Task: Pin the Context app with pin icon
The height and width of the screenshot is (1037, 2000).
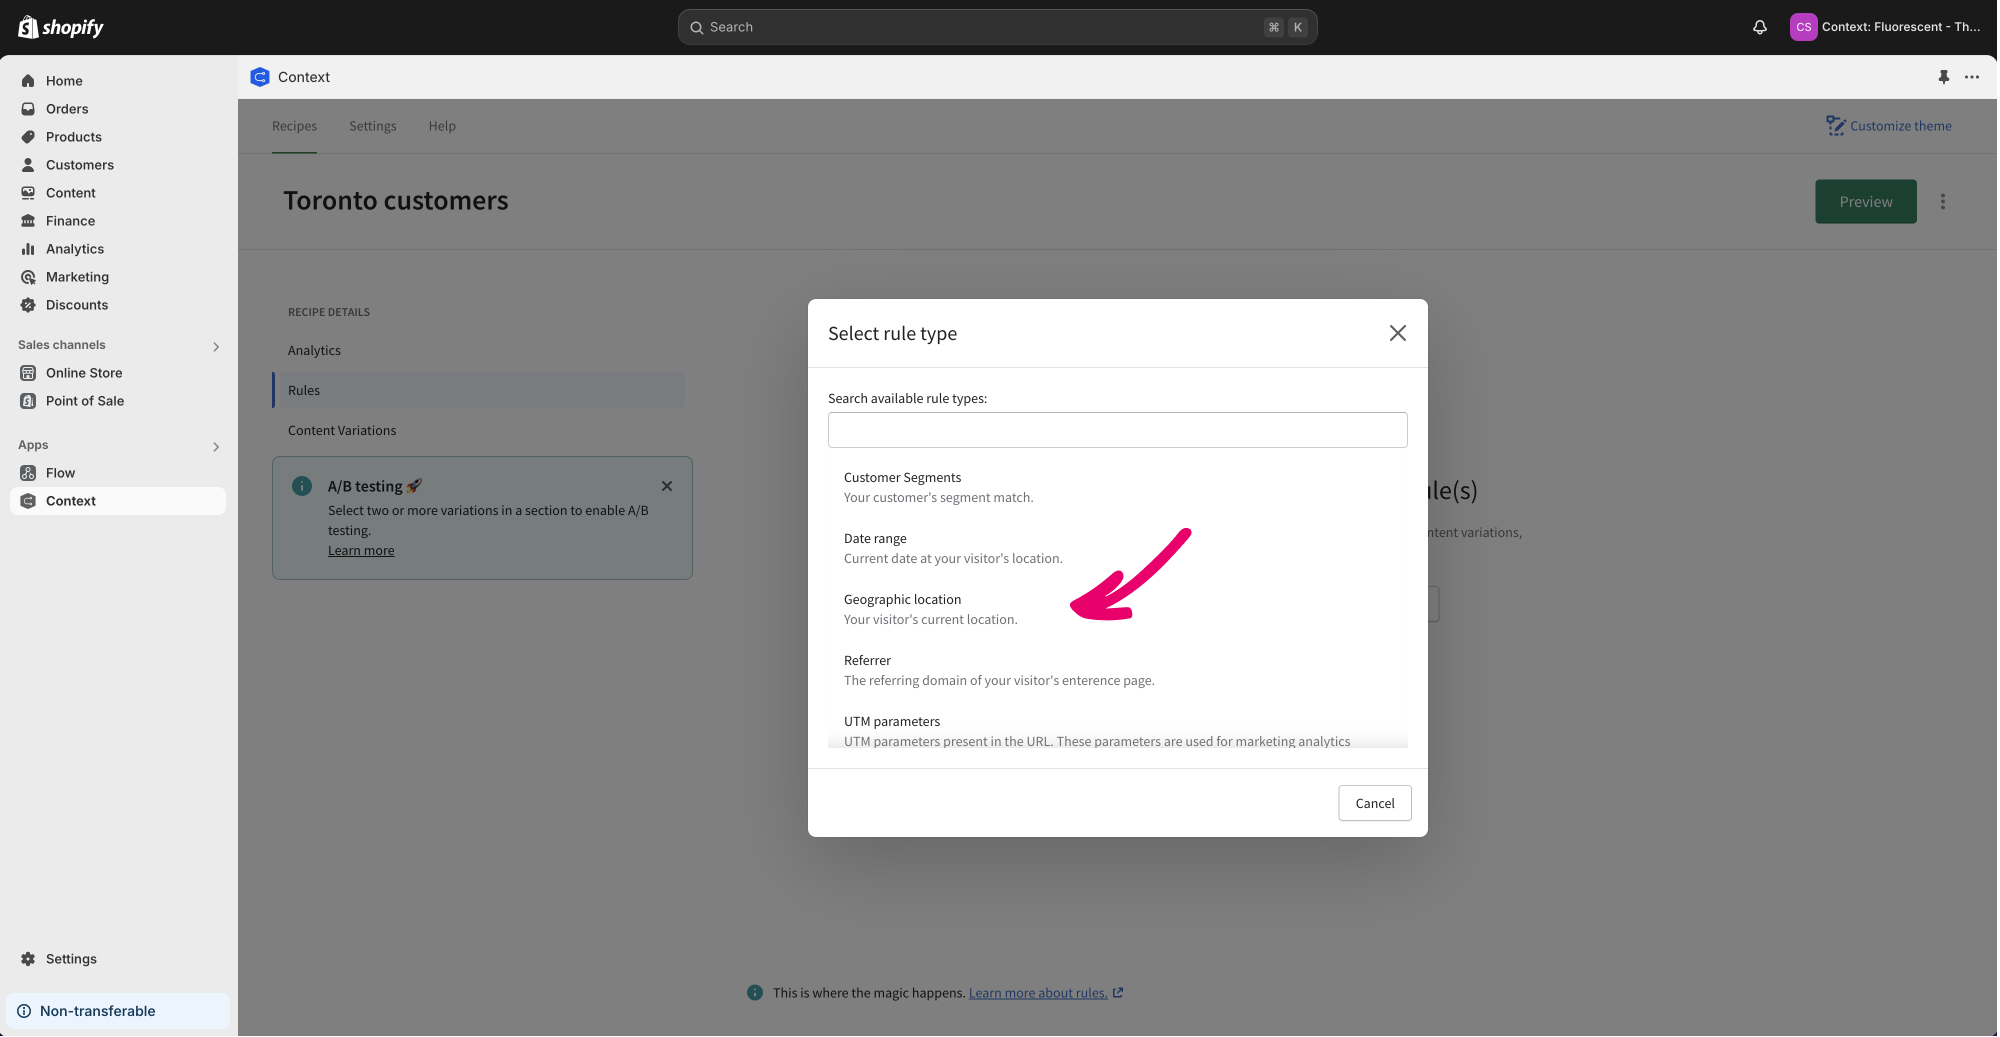Action: coord(1943,77)
